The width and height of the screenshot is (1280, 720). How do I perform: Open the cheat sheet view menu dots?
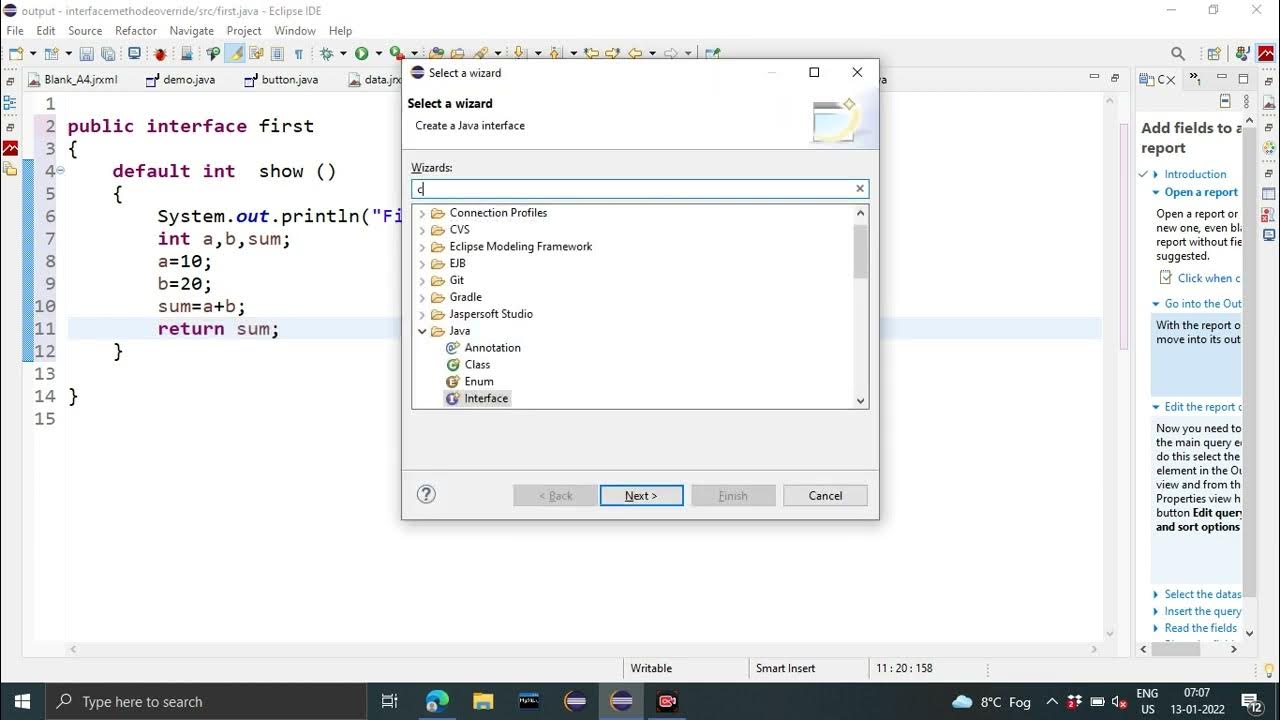click(x=1247, y=101)
